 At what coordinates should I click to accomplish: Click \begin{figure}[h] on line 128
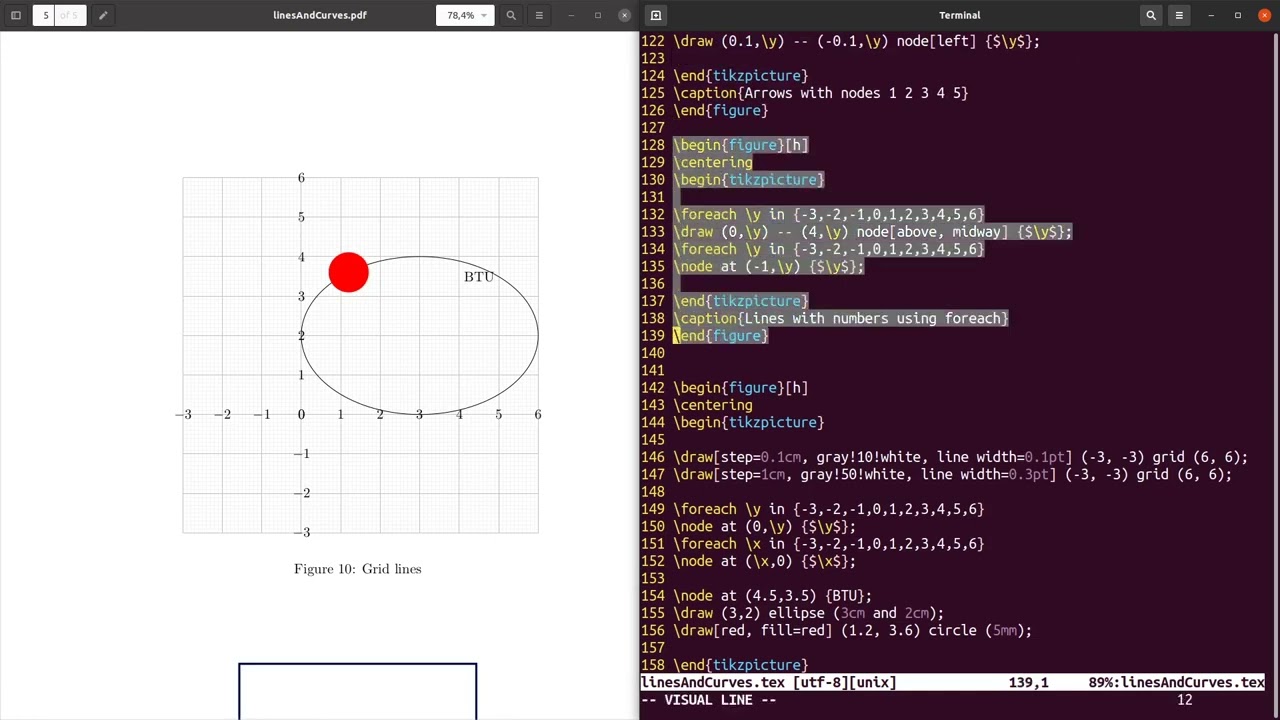(740, 145)
